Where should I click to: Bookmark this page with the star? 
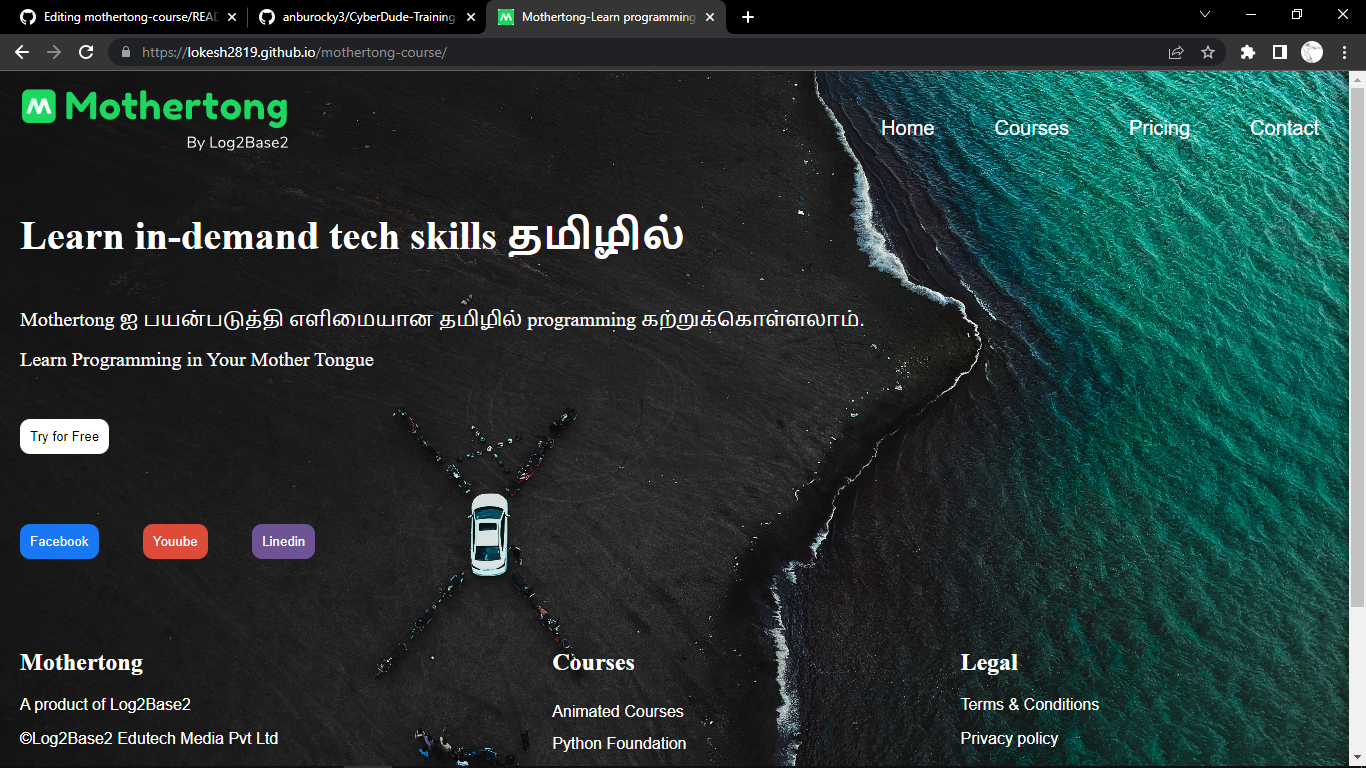[1208, 52]
